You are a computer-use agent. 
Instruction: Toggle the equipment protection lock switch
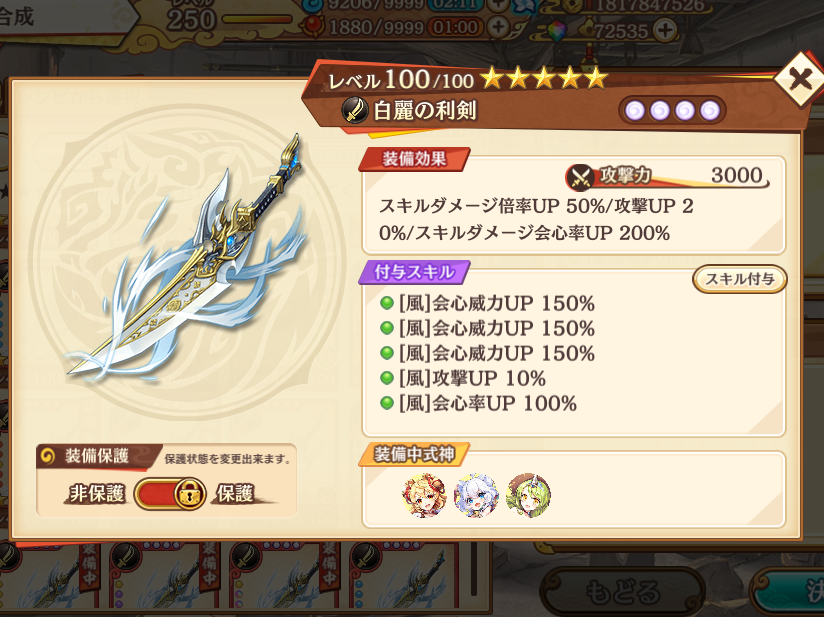pos(171,493)
